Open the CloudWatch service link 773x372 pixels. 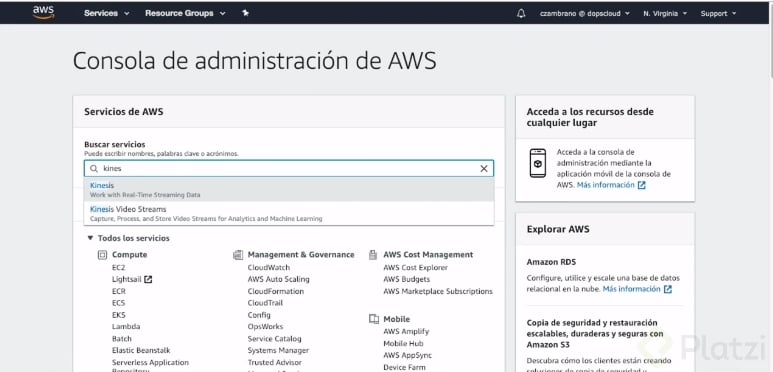coord(269,268)
